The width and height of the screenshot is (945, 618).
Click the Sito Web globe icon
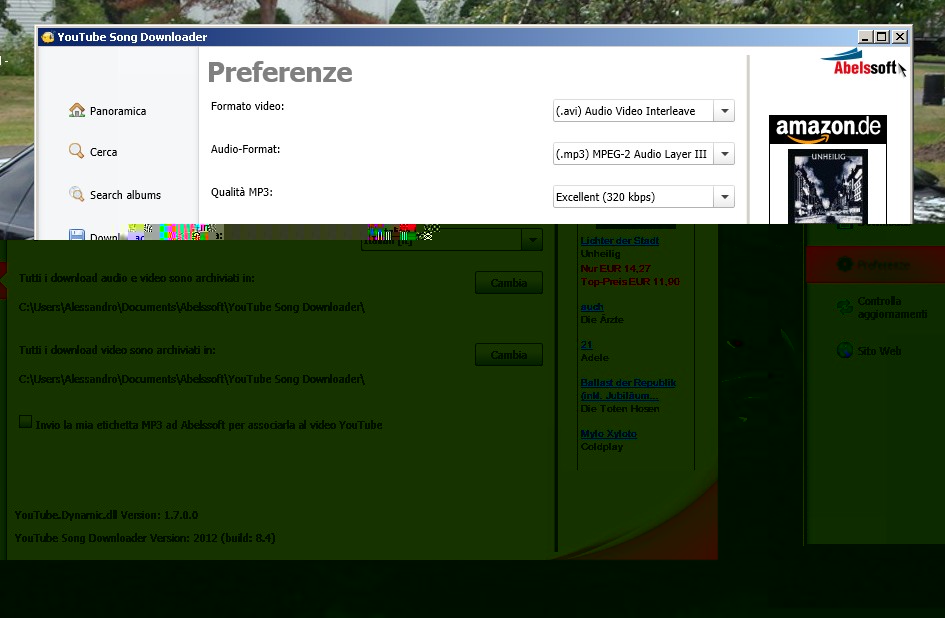pyautogui.click(x=845, y=350)
